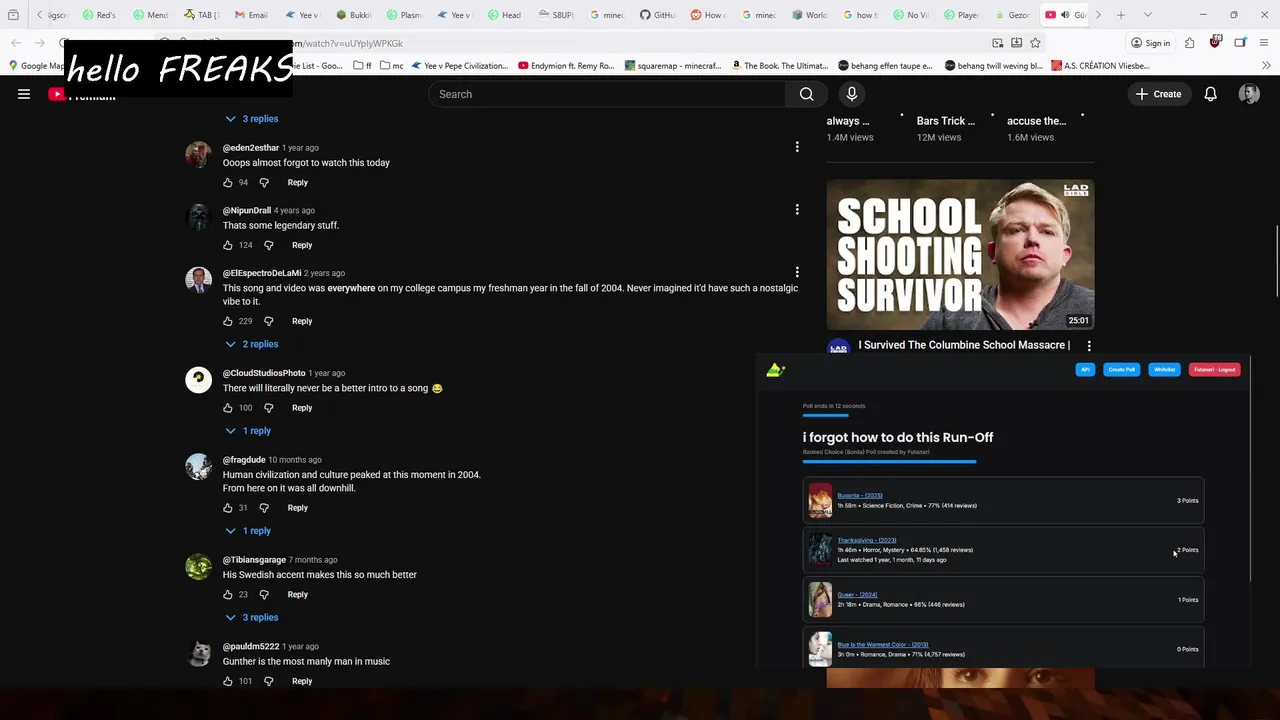Collapse the 3 replies at top
This screenshot has width=1280, height=720.
click(252, 119)
